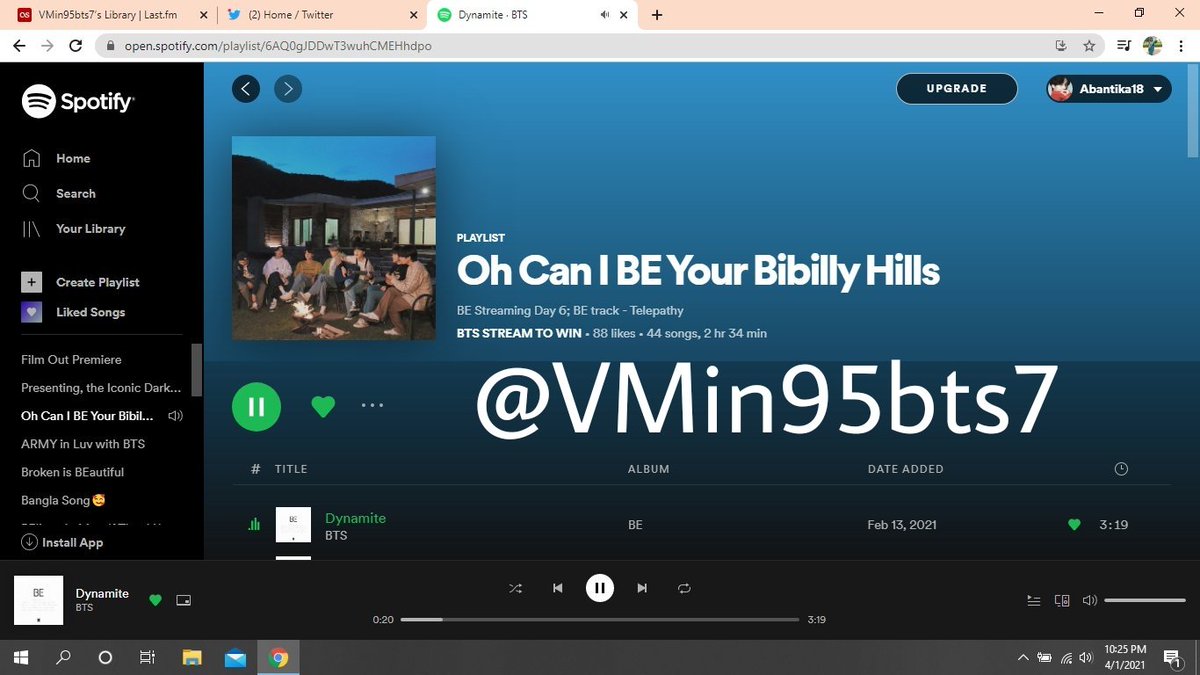Click the playlist cover image
Screen dimensions: 1200x675
pos(334,238)
